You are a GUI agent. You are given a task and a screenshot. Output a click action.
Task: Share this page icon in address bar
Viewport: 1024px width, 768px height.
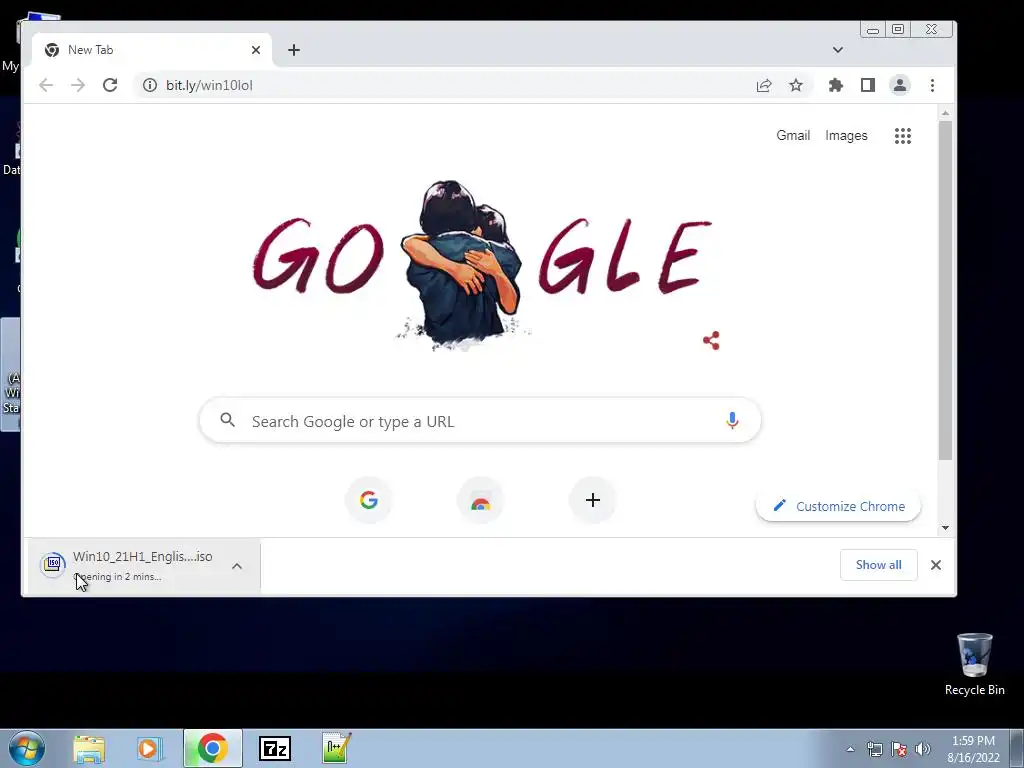763,85
